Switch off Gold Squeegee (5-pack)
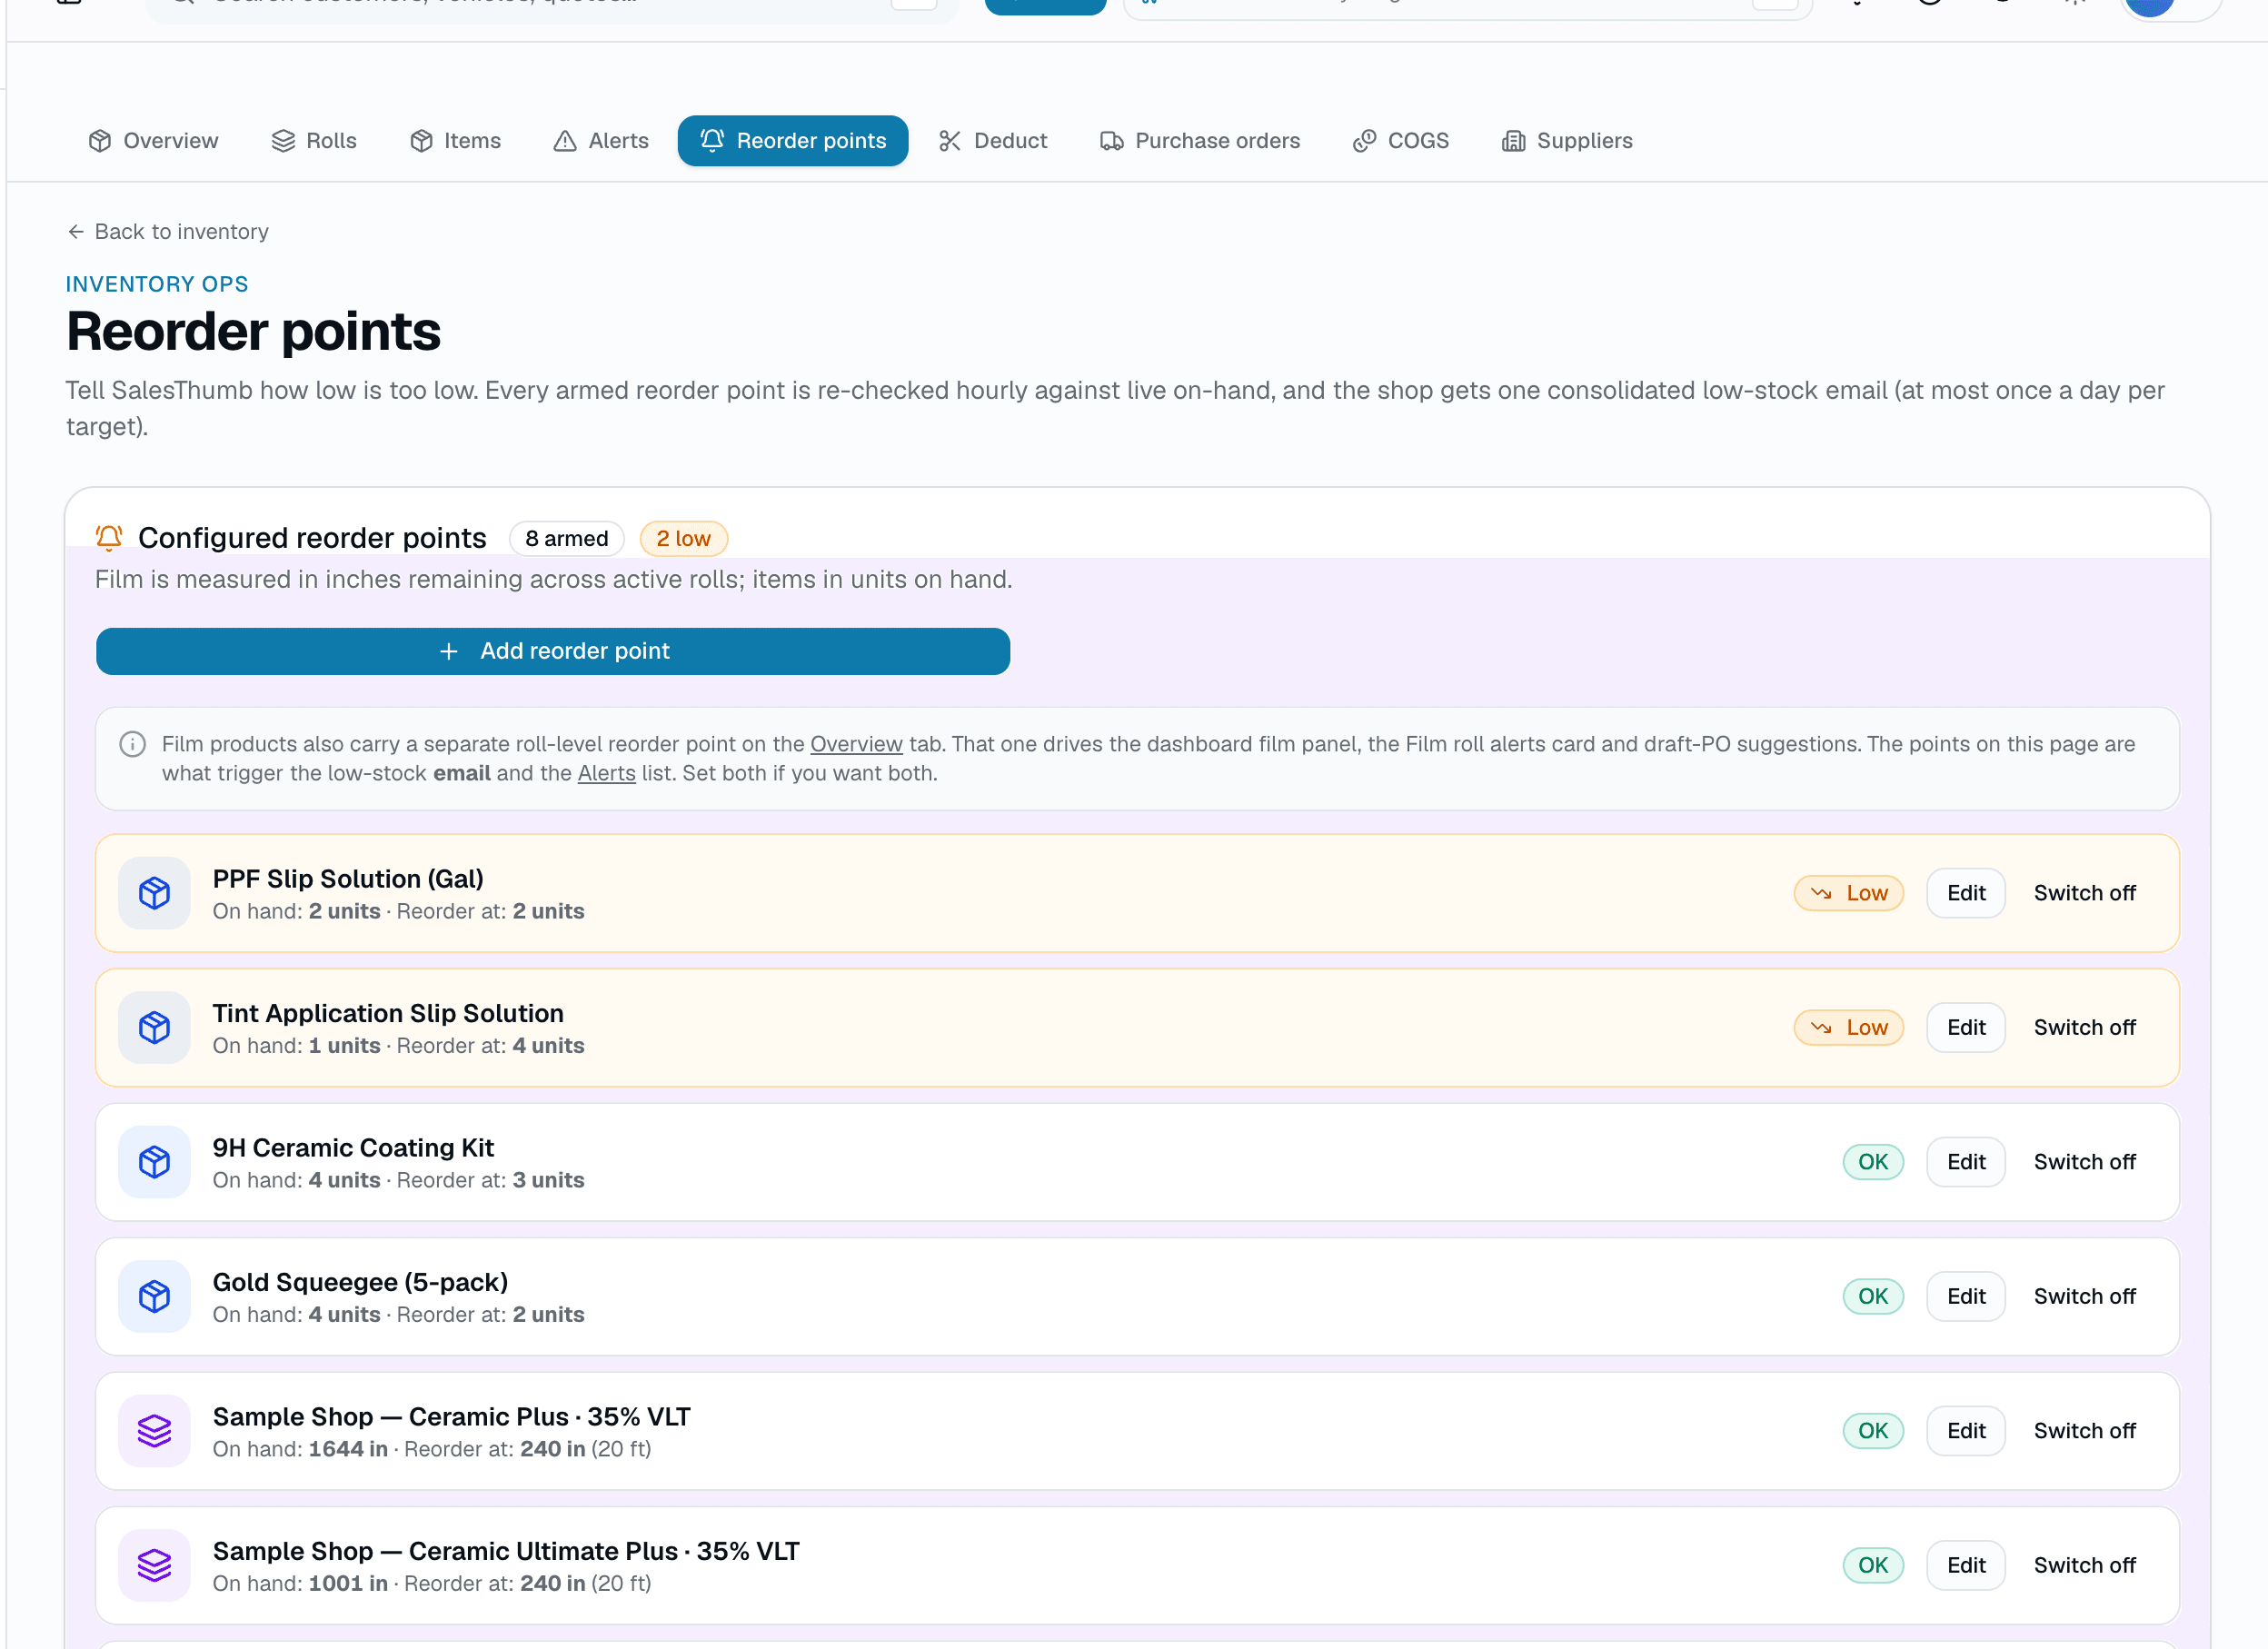2268x1649 pixels. [2084, 1296]
